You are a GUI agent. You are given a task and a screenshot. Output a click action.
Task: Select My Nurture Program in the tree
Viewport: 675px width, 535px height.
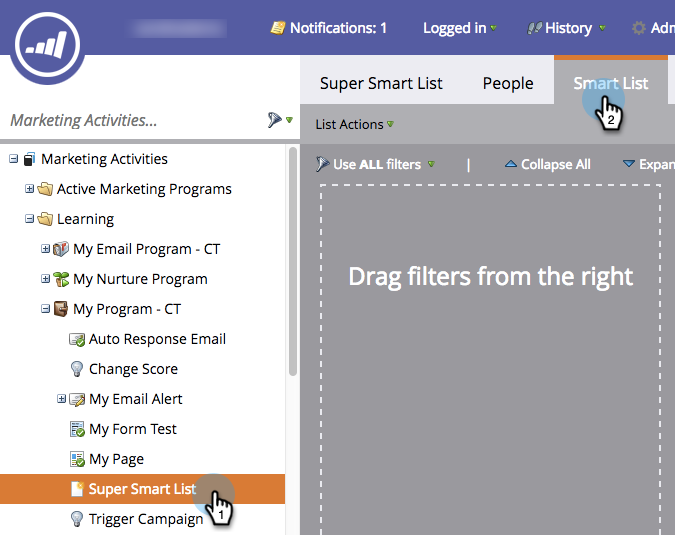point(140,279)
